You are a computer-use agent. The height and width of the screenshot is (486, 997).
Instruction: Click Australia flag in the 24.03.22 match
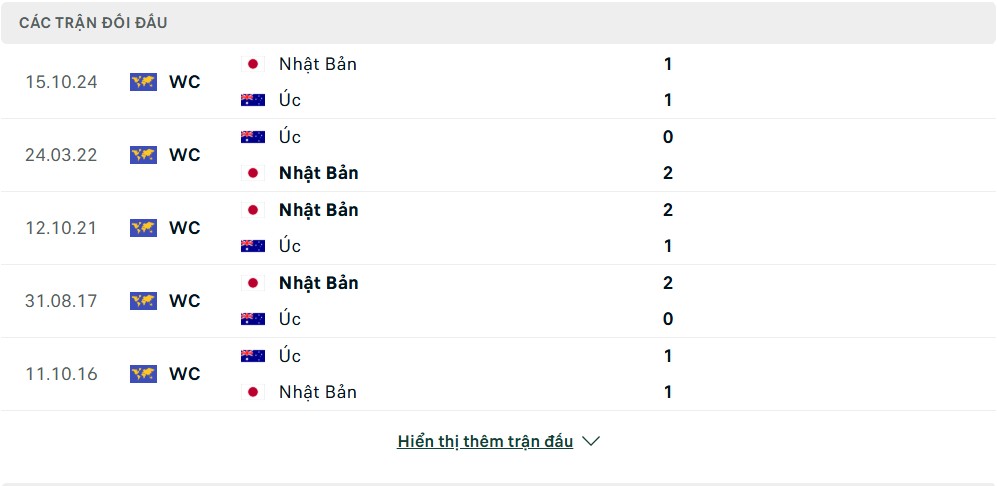click(x=253, y=137)
